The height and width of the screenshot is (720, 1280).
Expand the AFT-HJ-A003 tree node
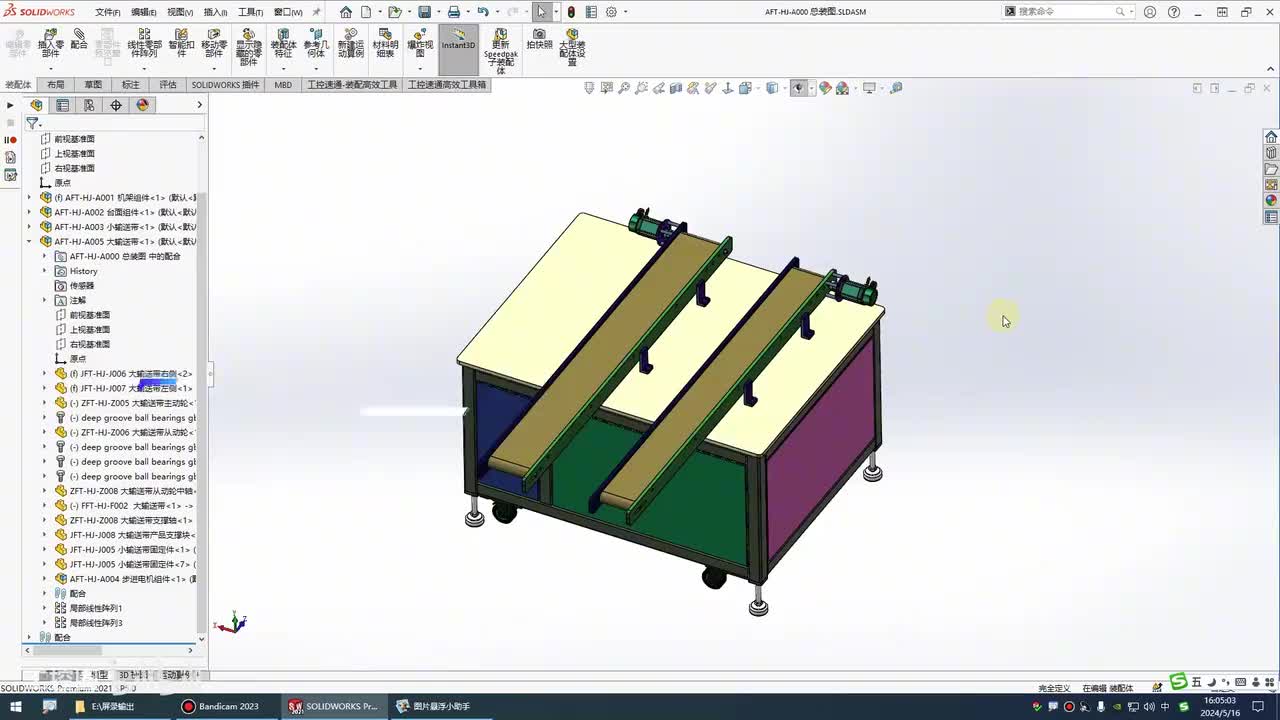29,227
